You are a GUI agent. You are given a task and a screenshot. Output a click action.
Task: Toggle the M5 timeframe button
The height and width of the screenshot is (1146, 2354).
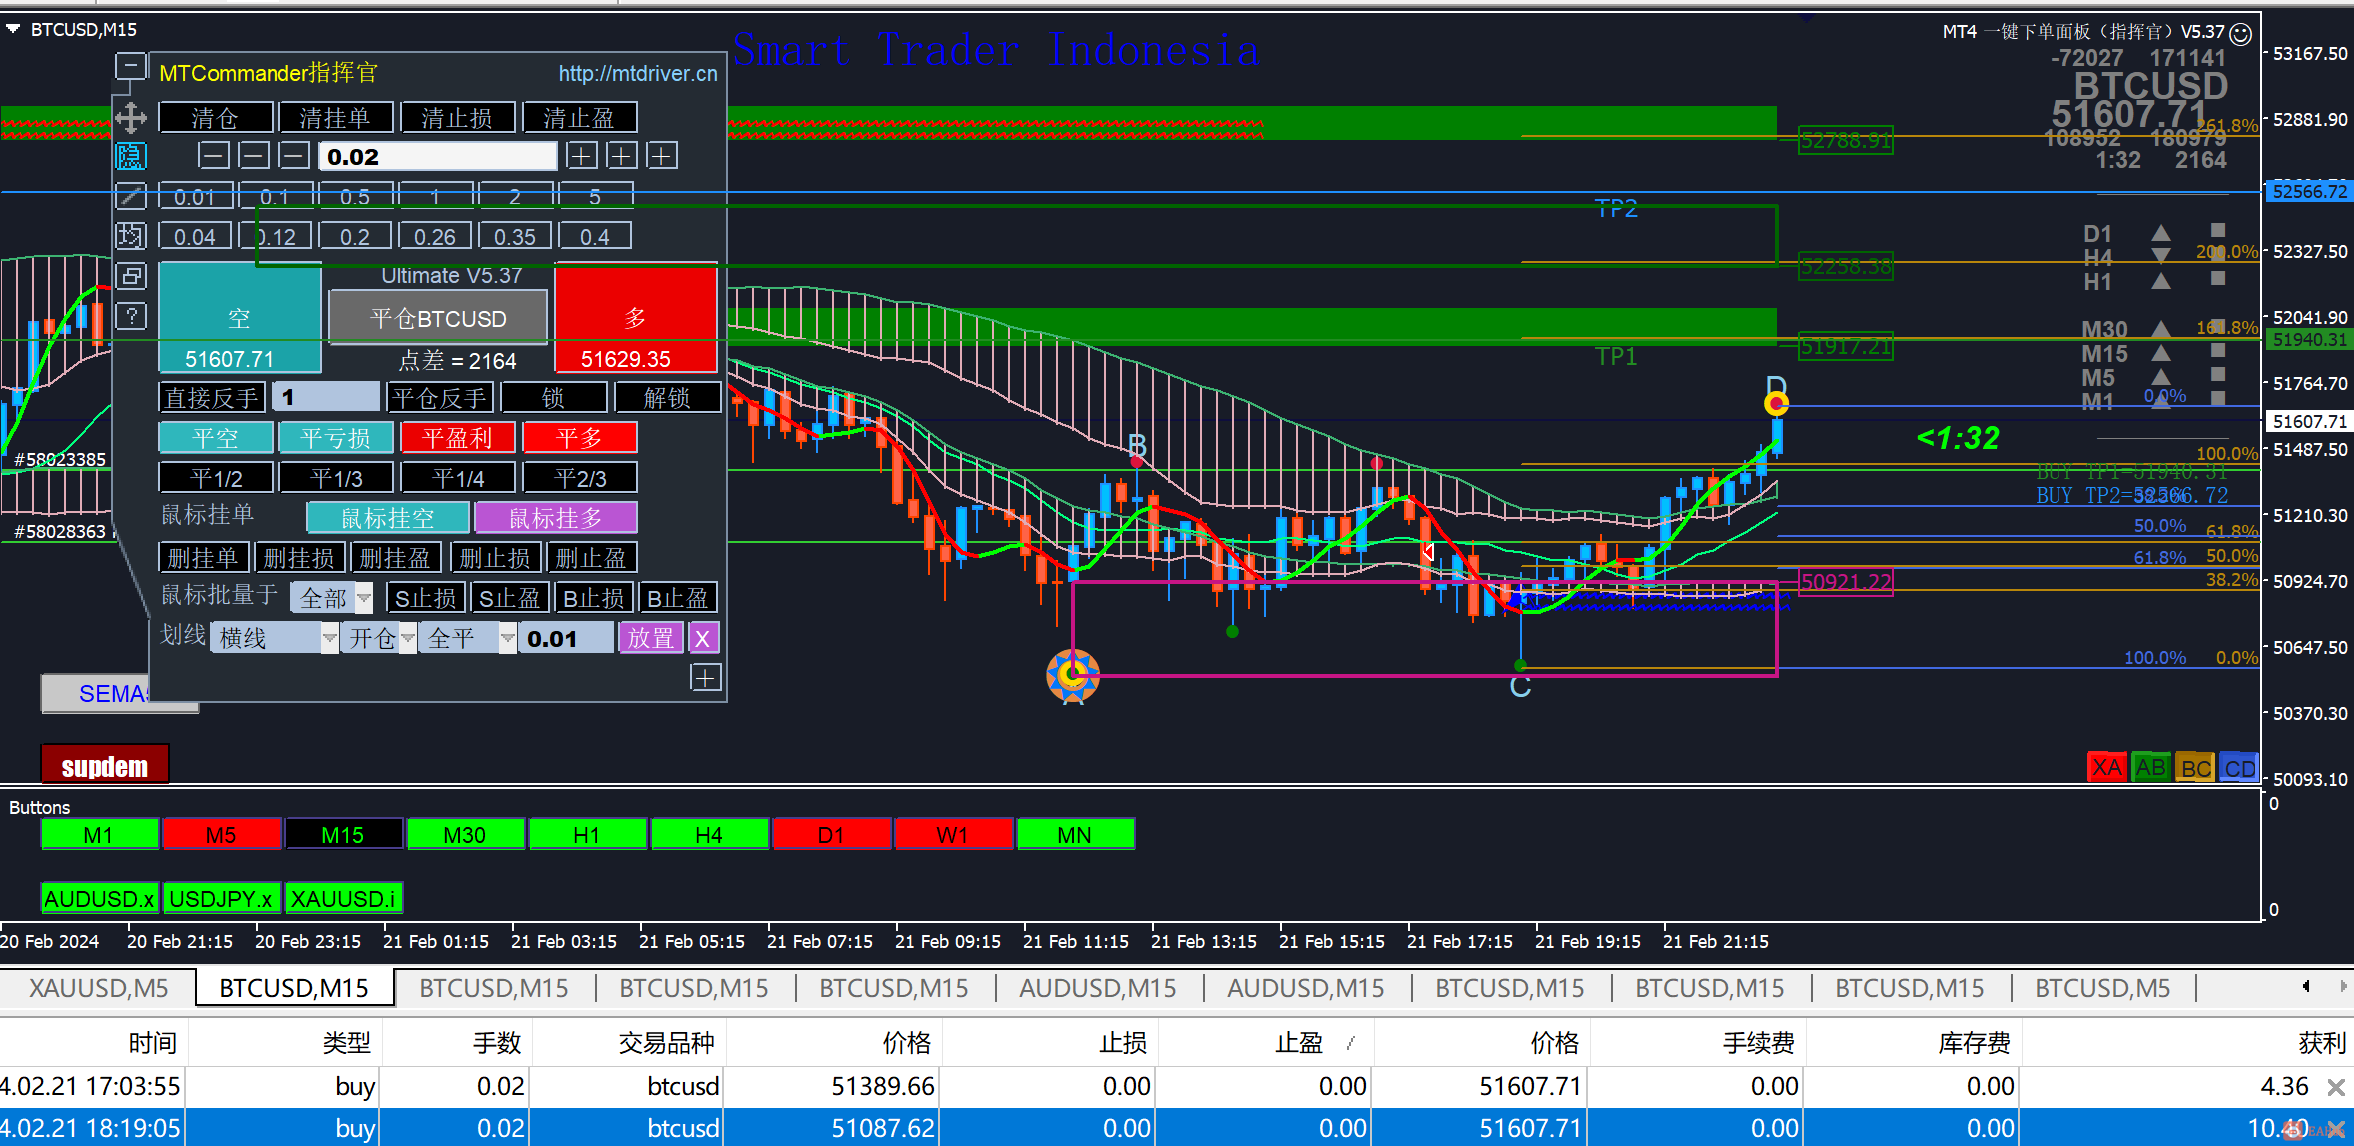(221, 834)
